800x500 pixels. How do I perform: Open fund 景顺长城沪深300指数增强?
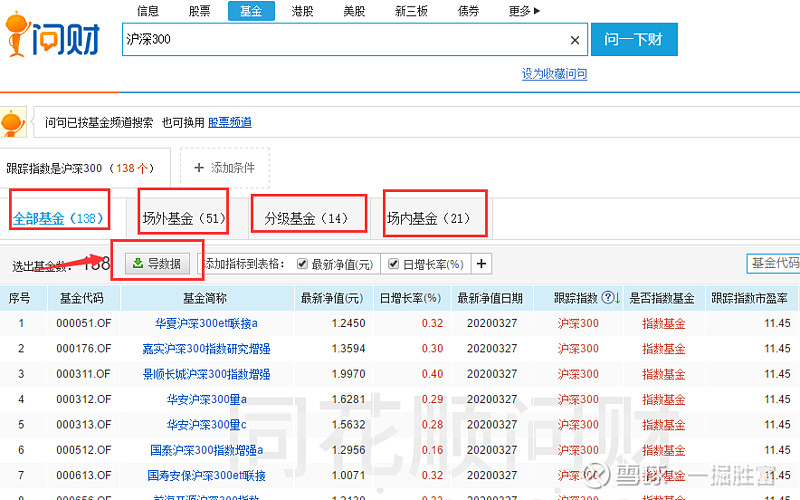point(206,374)
